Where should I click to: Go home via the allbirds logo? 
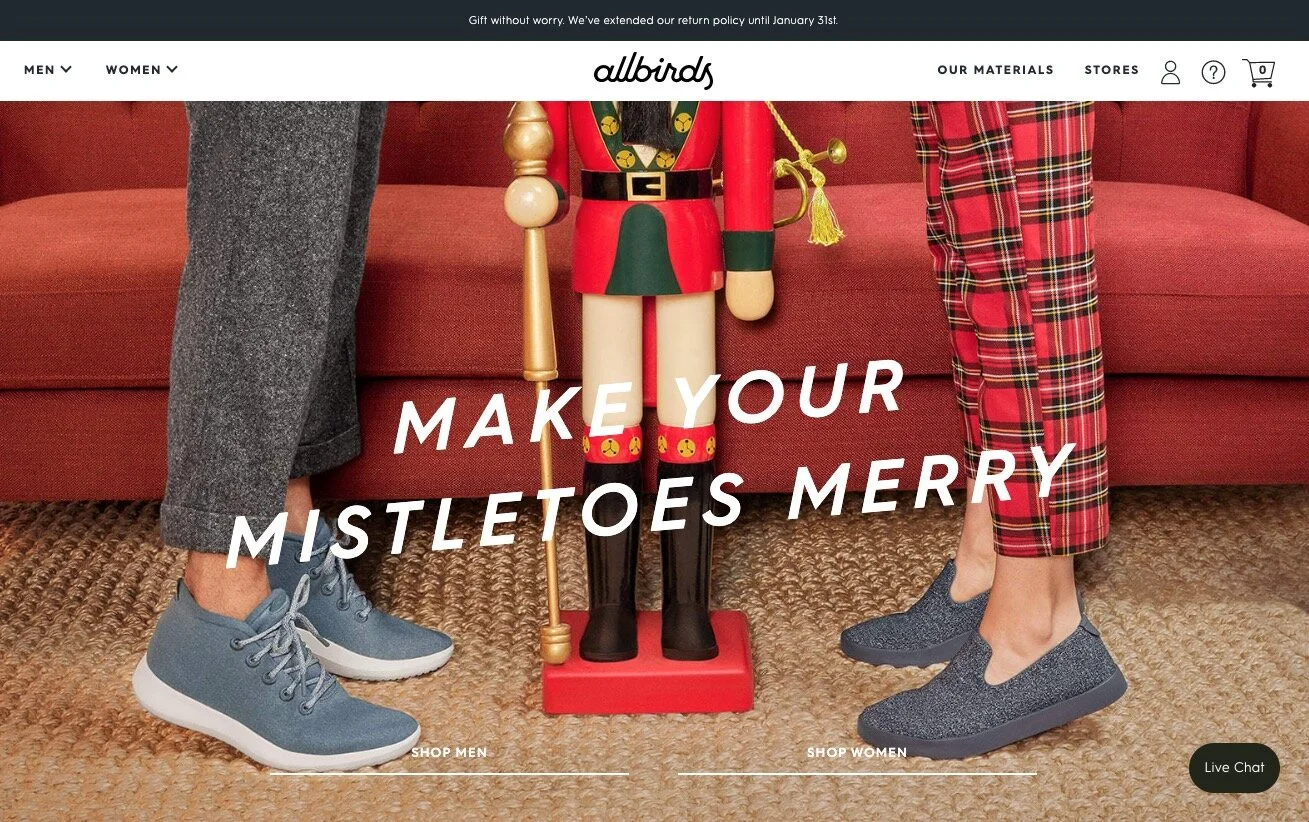pyautogui.click(x=653, y=71)
